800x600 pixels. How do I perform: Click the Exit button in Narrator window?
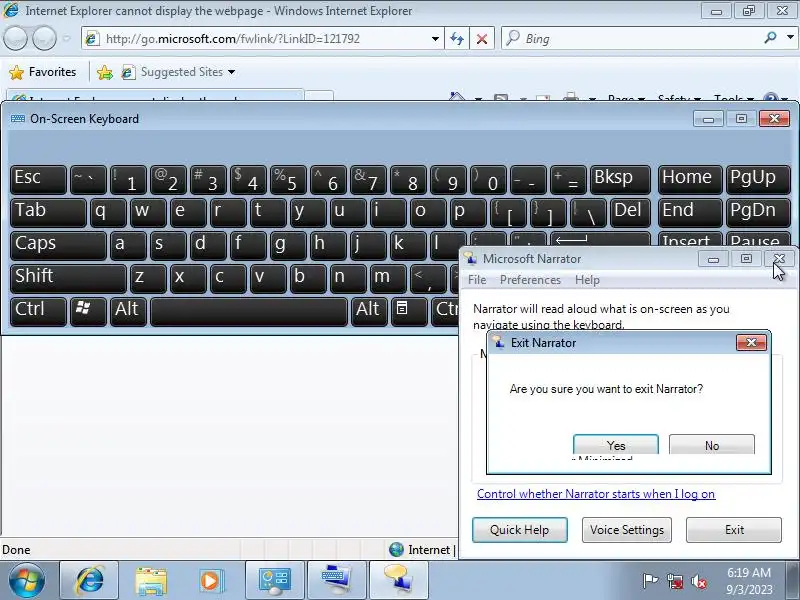tap(734, 530)
